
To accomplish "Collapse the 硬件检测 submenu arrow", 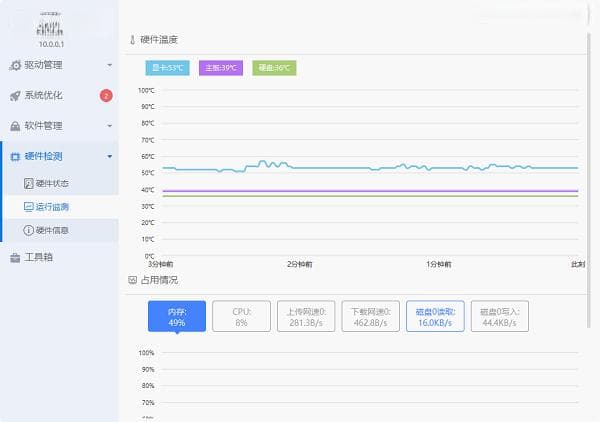I will coord(110,156).
